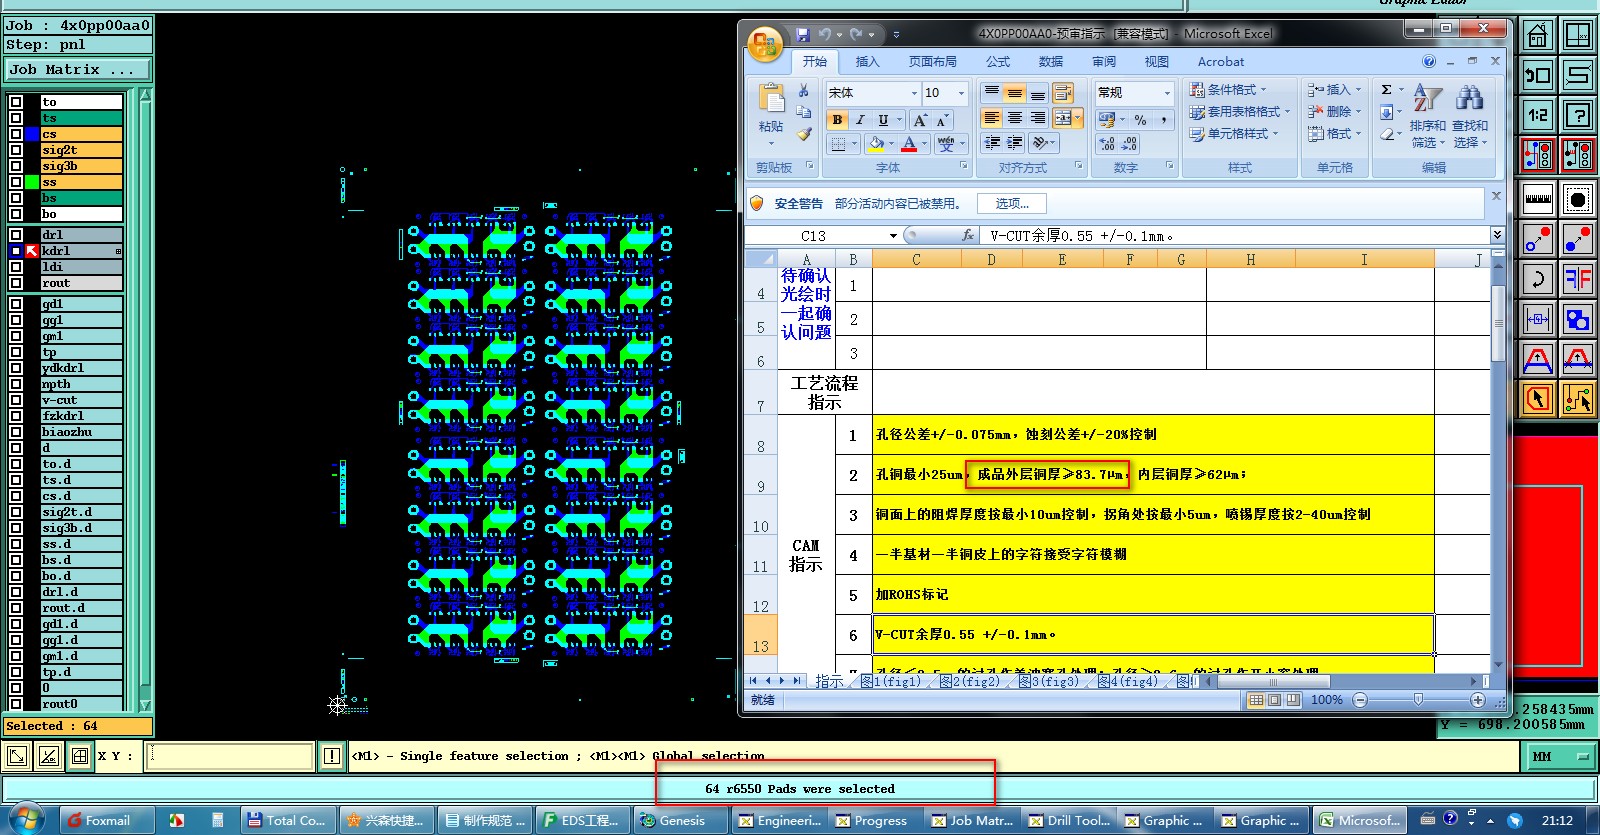This screenshot has width=1600, height=835.
Task: Toggle Bold in Excel ribbon
Action: point(837,120)
